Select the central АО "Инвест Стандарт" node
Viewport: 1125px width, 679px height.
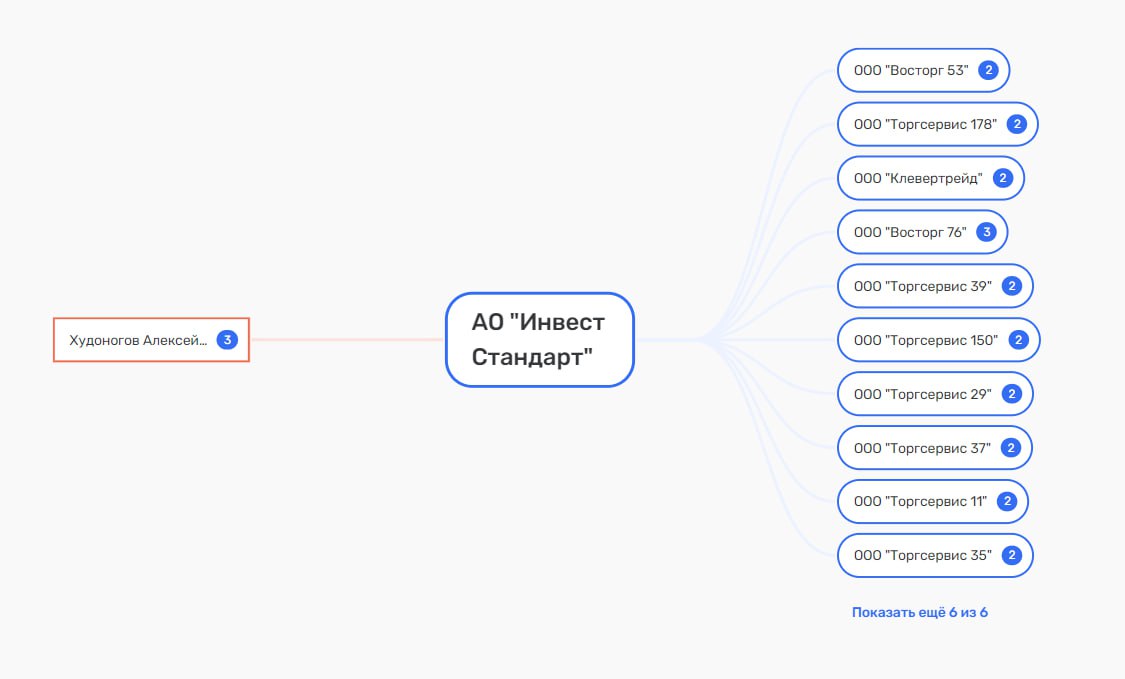pos(539,340)
